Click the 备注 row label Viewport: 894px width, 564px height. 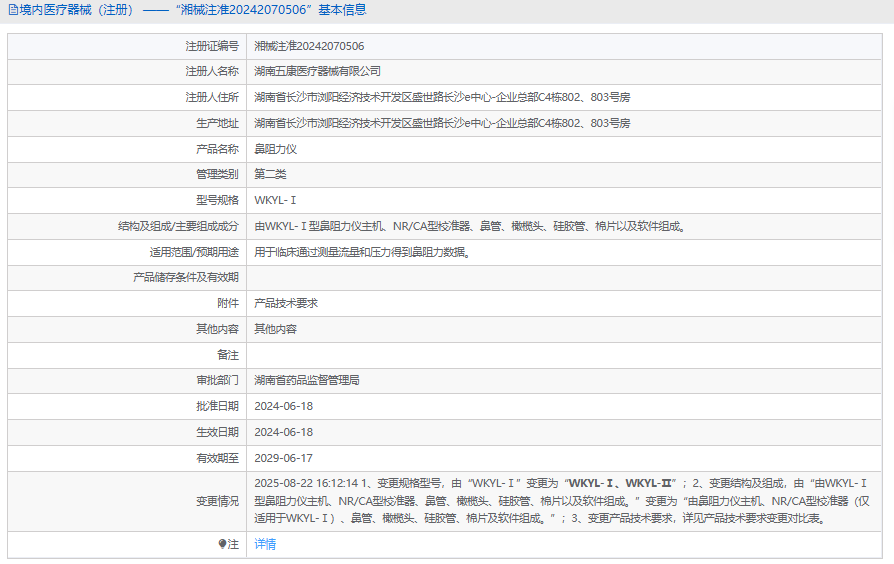[228, 355]
